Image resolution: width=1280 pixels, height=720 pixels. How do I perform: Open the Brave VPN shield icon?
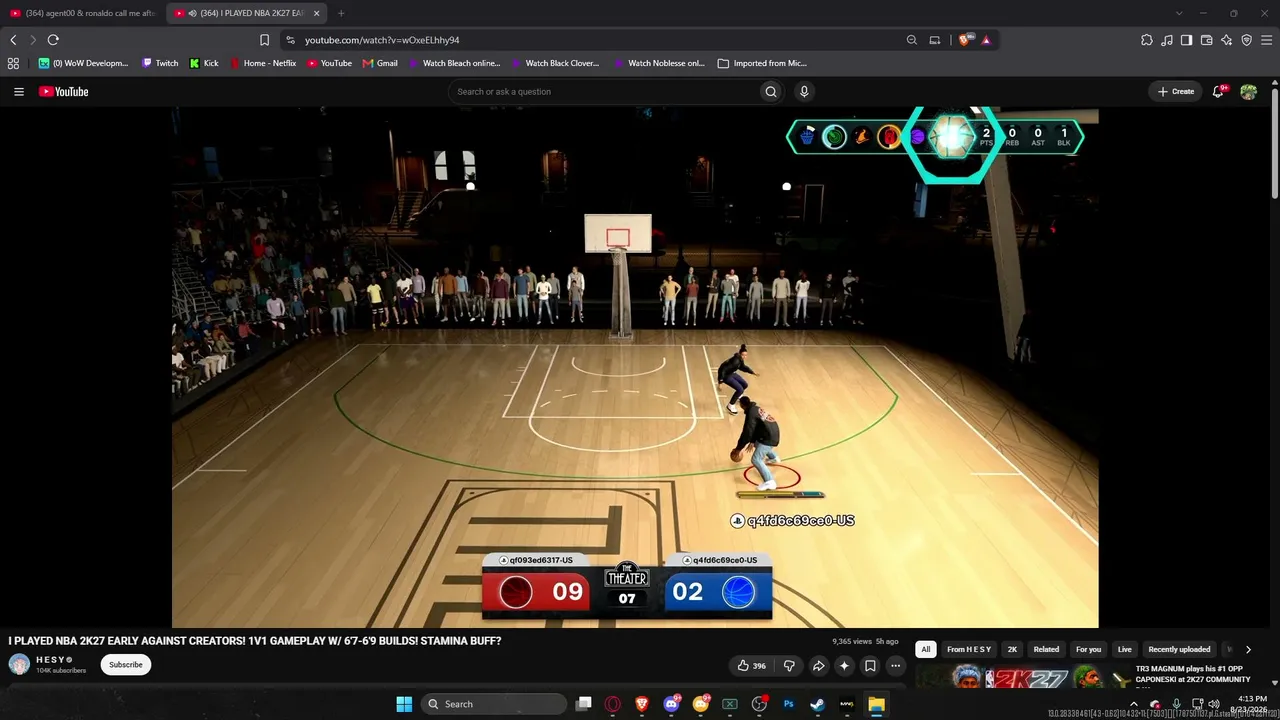[x=1246, y=40]
